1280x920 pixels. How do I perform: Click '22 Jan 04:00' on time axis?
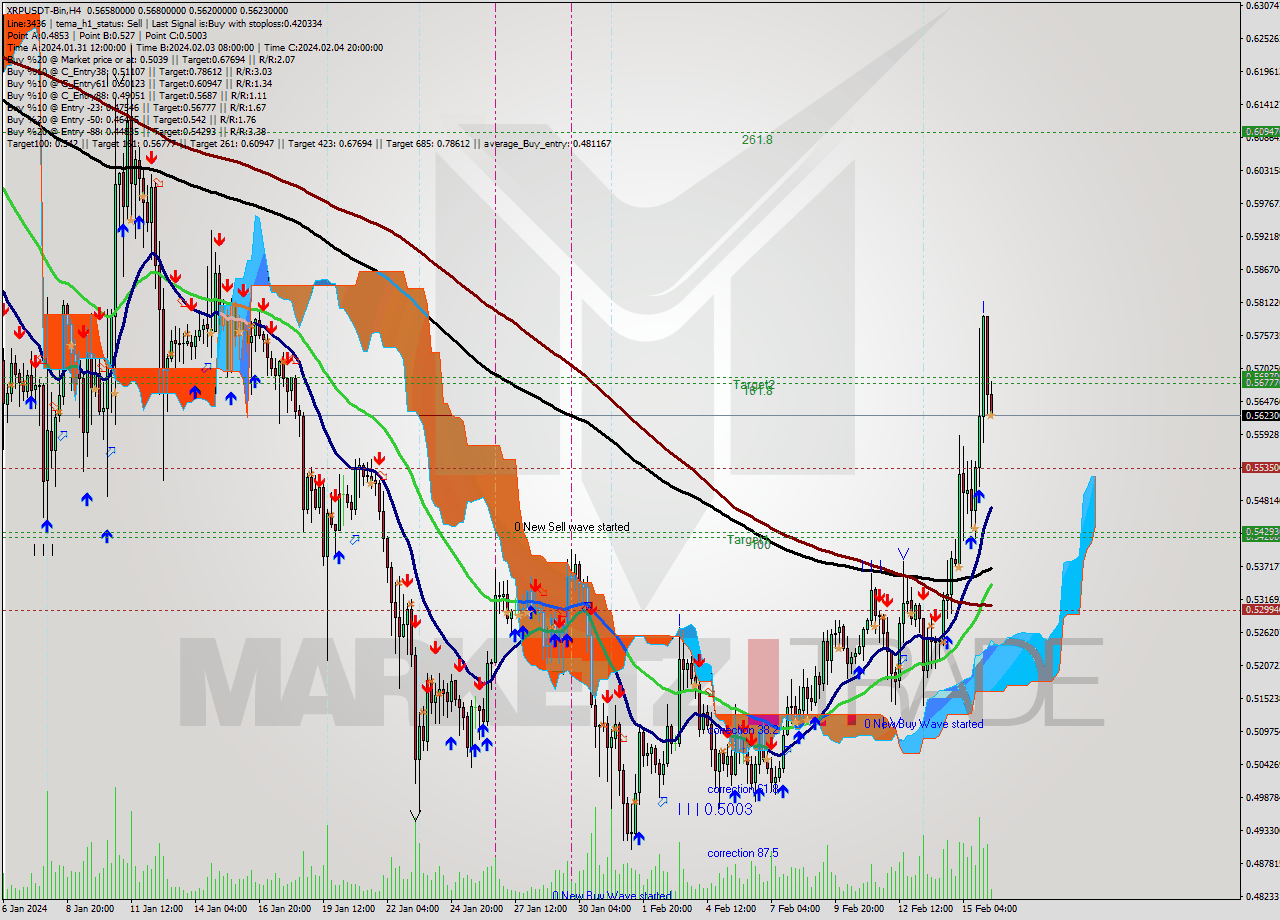(x=412, y=909)
